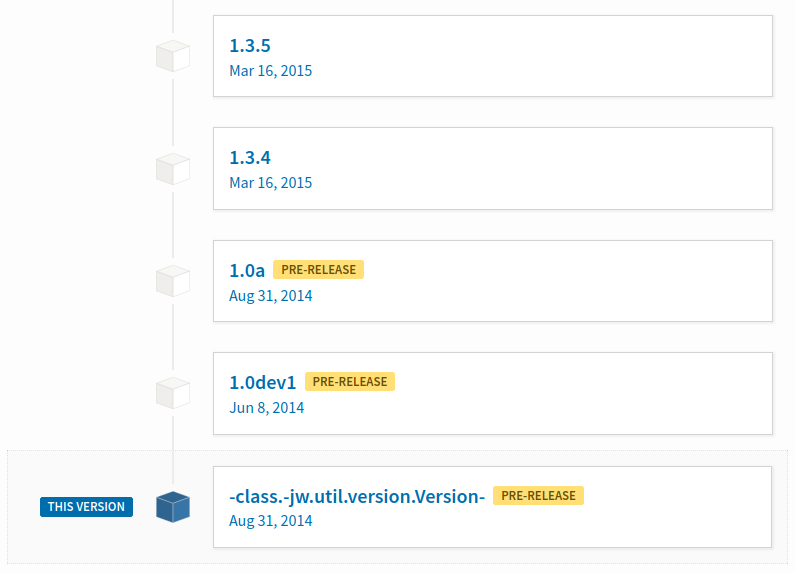Click the cube icon beside release 1.3.5
The width and height of the screenshot is (795, 573).
point(173,56)
